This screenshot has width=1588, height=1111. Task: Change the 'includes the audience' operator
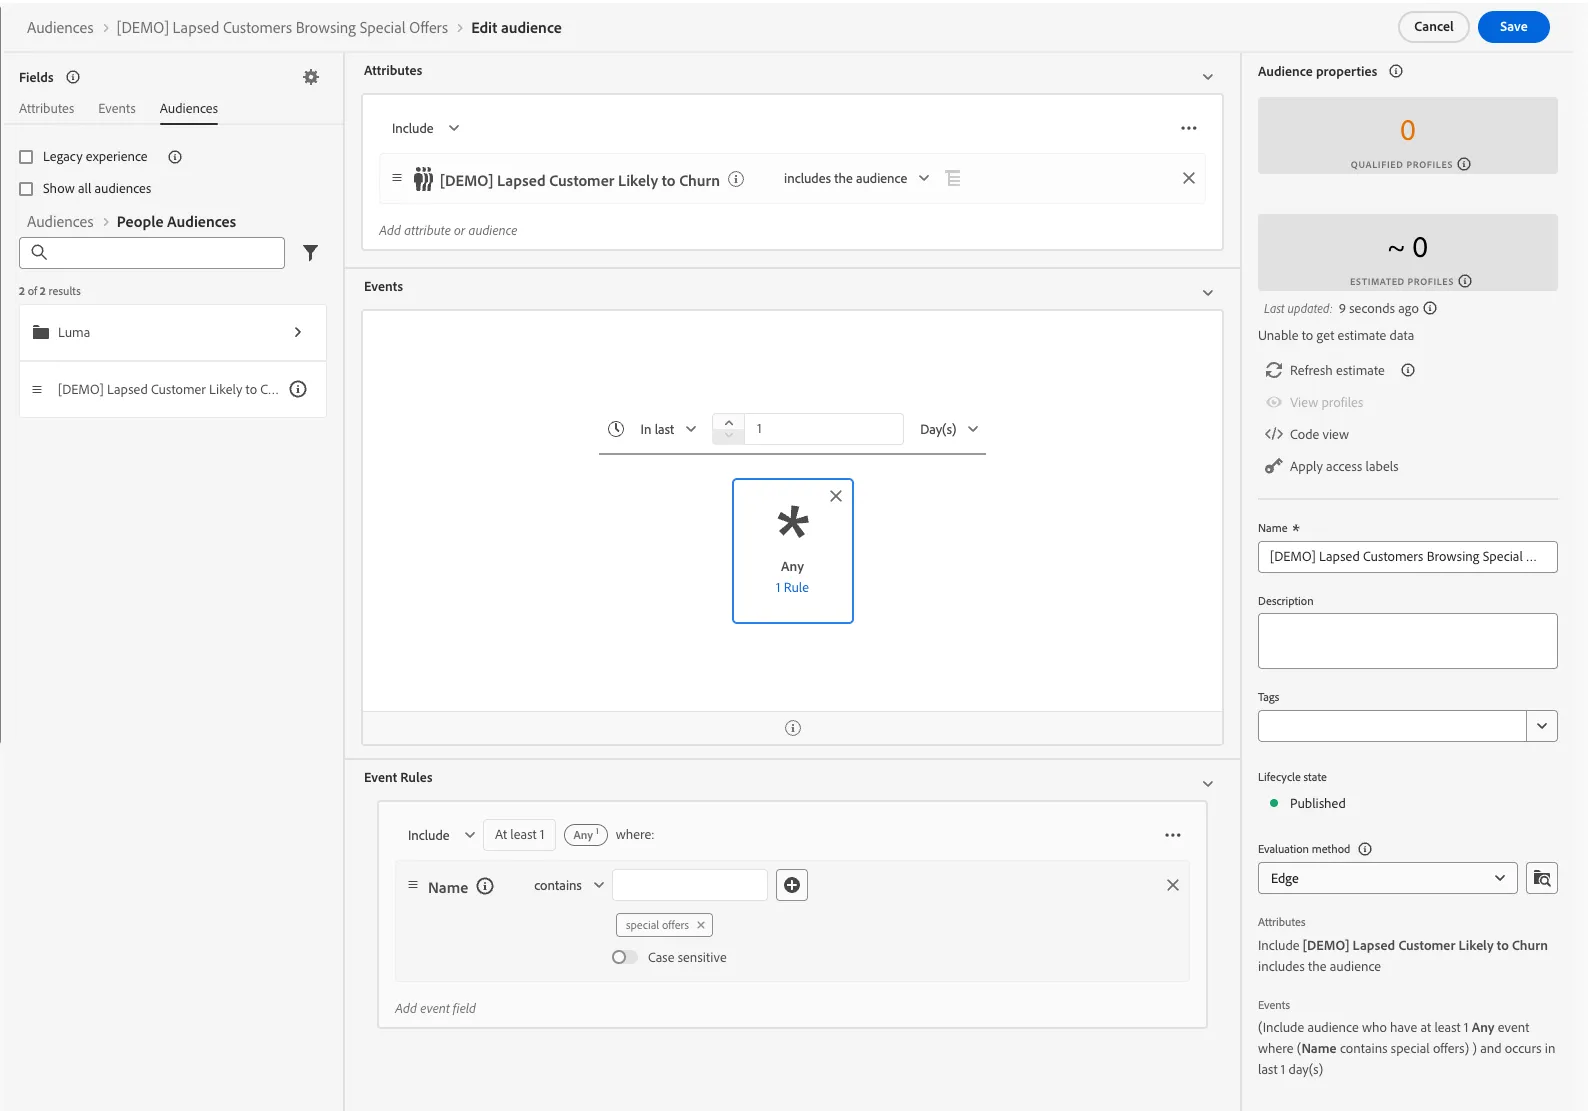[x=856, y=178]
